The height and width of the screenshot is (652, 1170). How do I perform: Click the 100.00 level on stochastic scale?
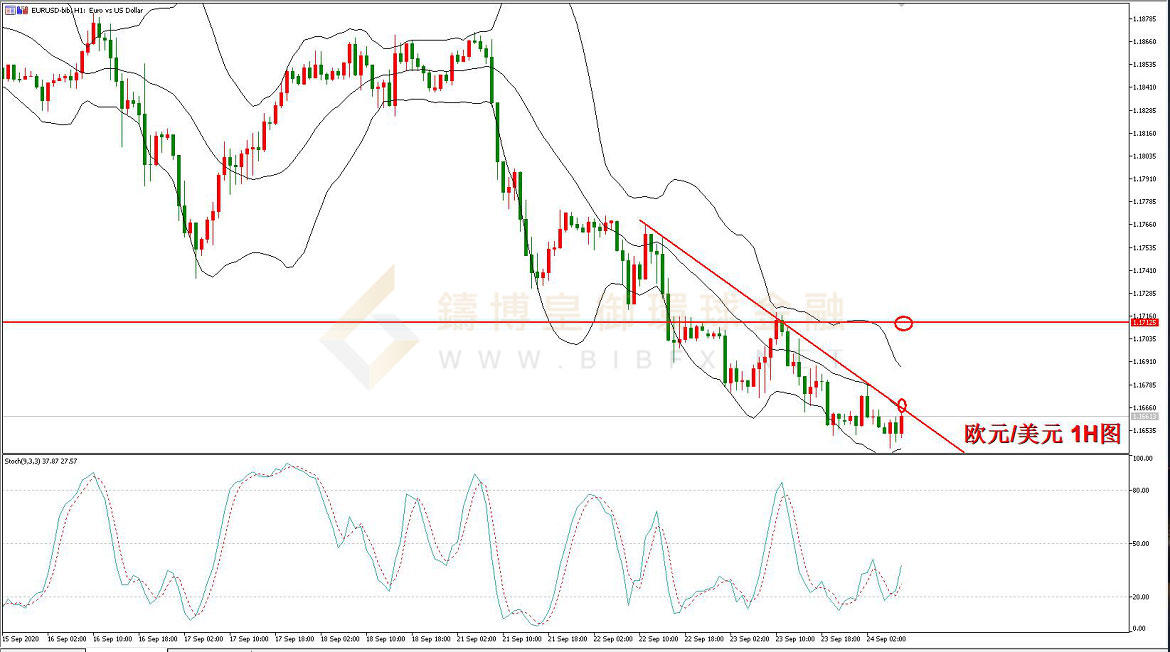(1140, 458)
